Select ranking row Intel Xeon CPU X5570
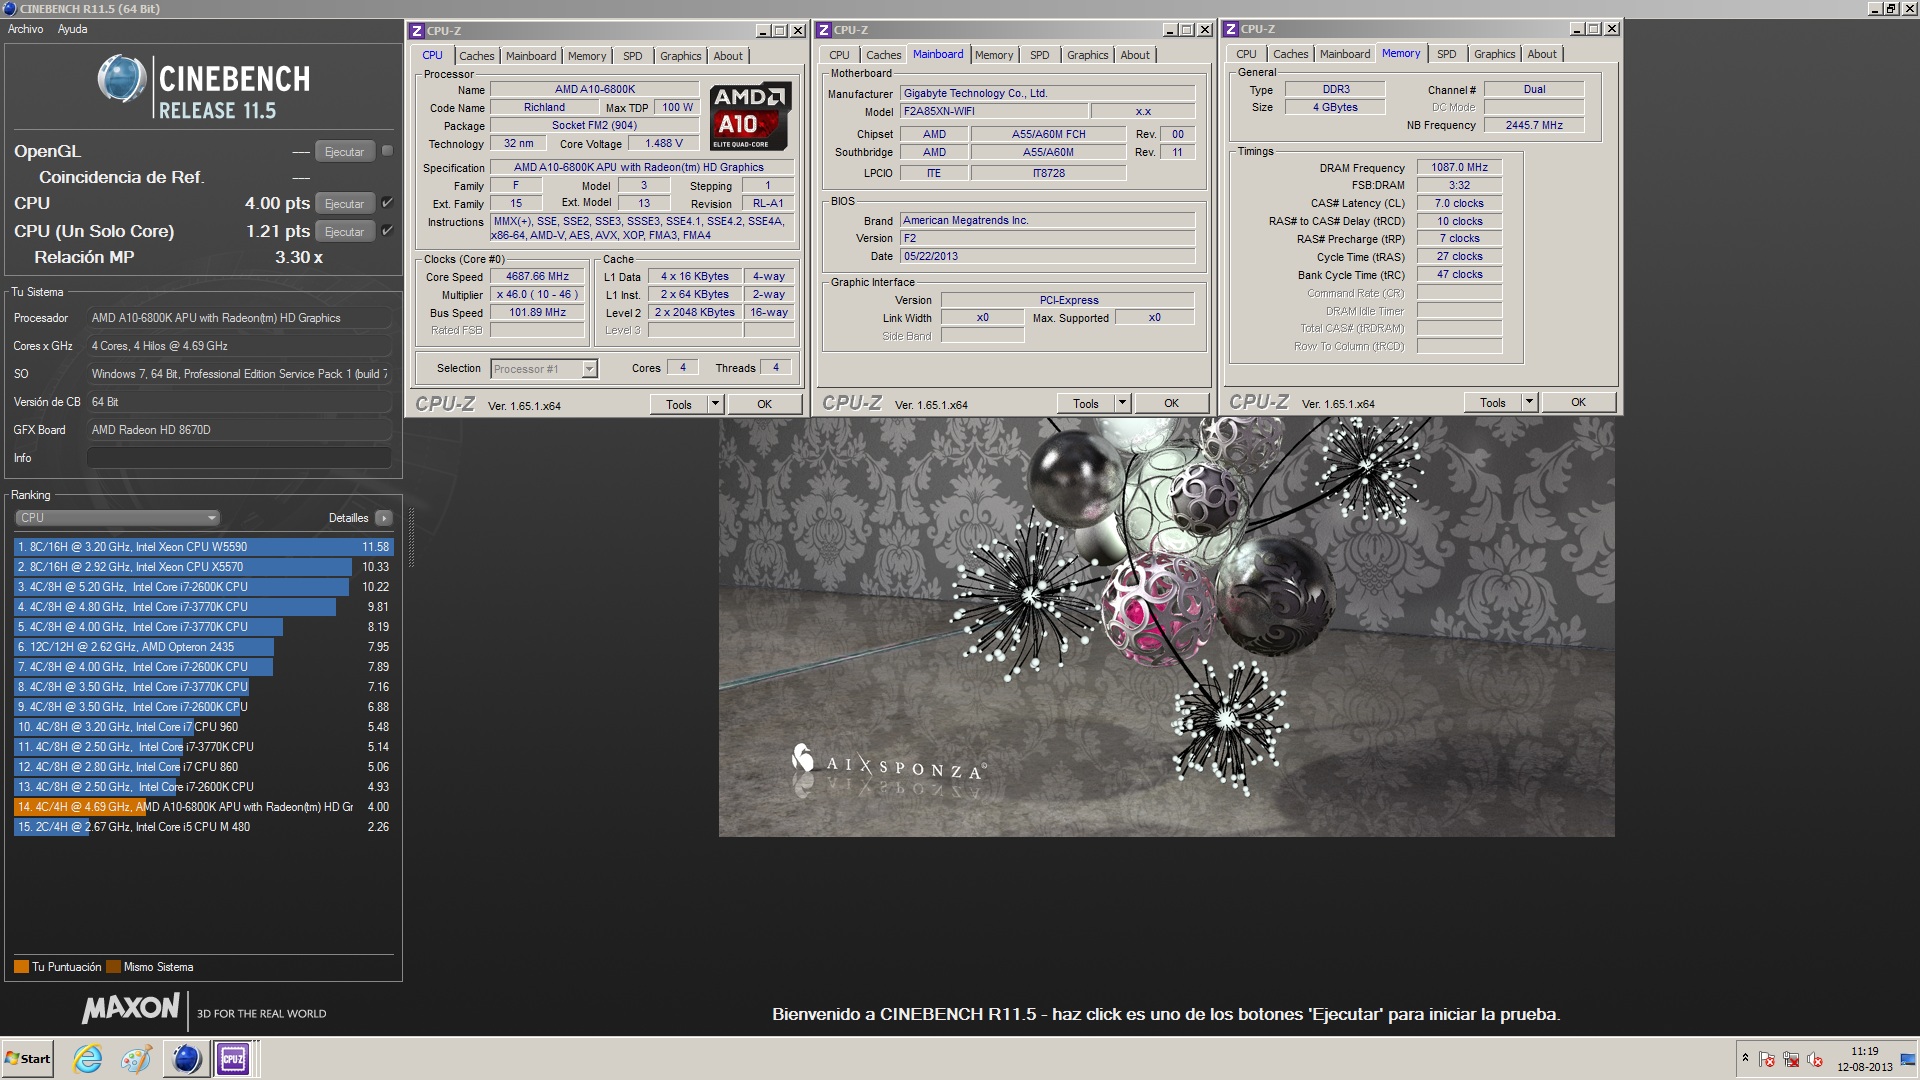 (204, 567)
